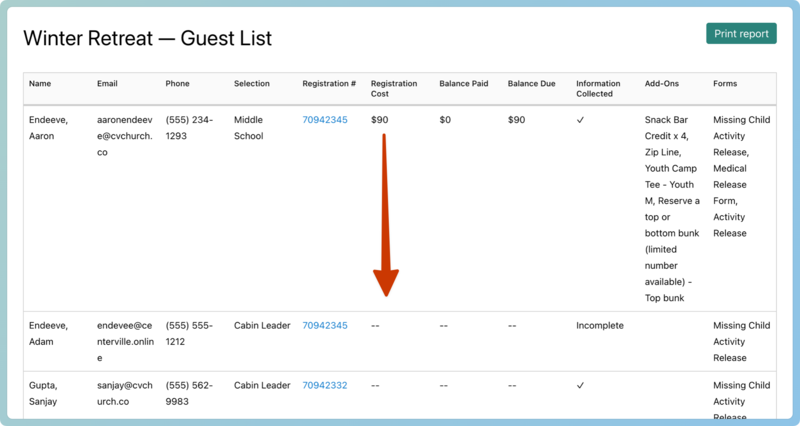Image resolution: width=800 pixels, height=426 pixels.
Task: Click phone number (555) 555-1212
Action: [189, 334]
